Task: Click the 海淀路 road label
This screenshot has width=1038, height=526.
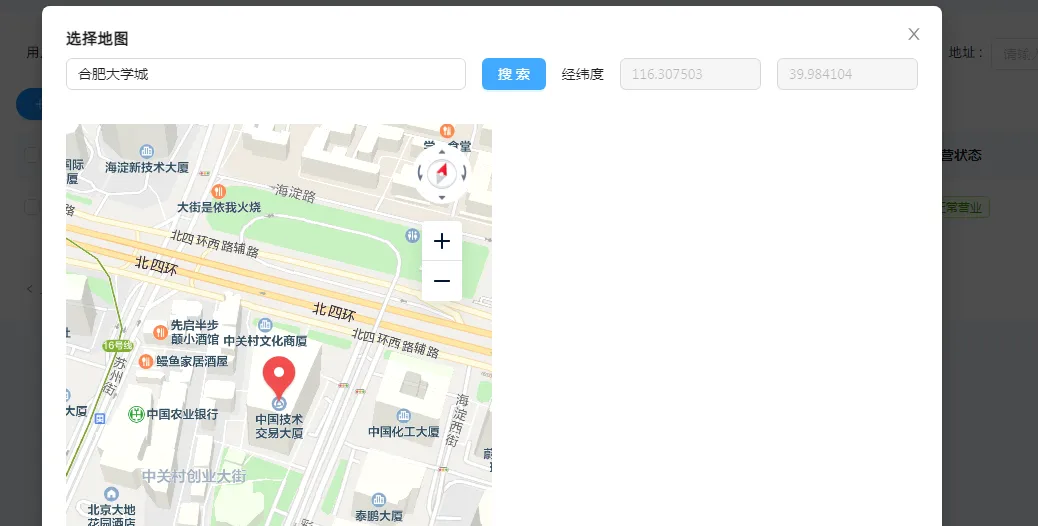Action: click(296, 193)
